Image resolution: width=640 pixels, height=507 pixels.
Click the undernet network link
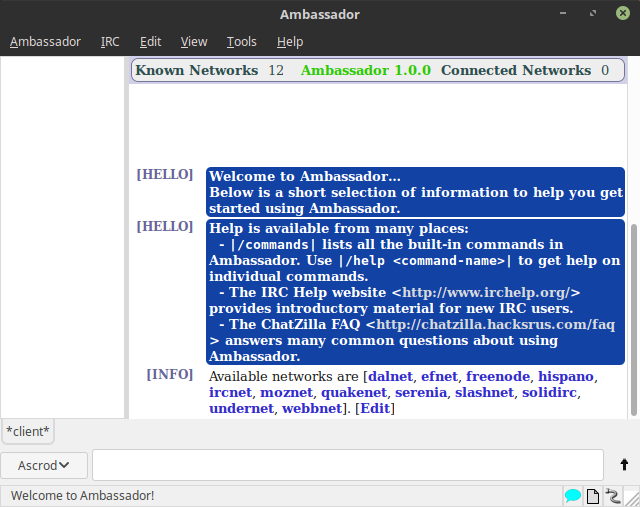tap(241, 408)
